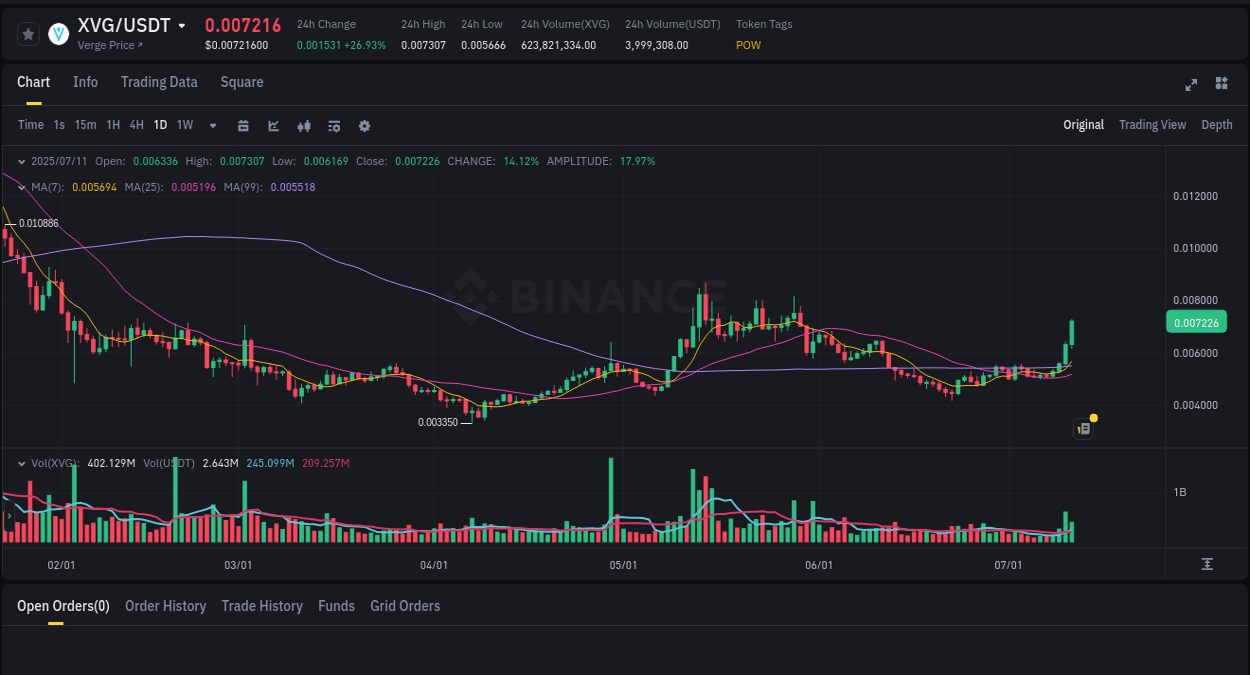Open the technical indicators icon
Screen dimensions: 1250x675
tap(303, 125)
